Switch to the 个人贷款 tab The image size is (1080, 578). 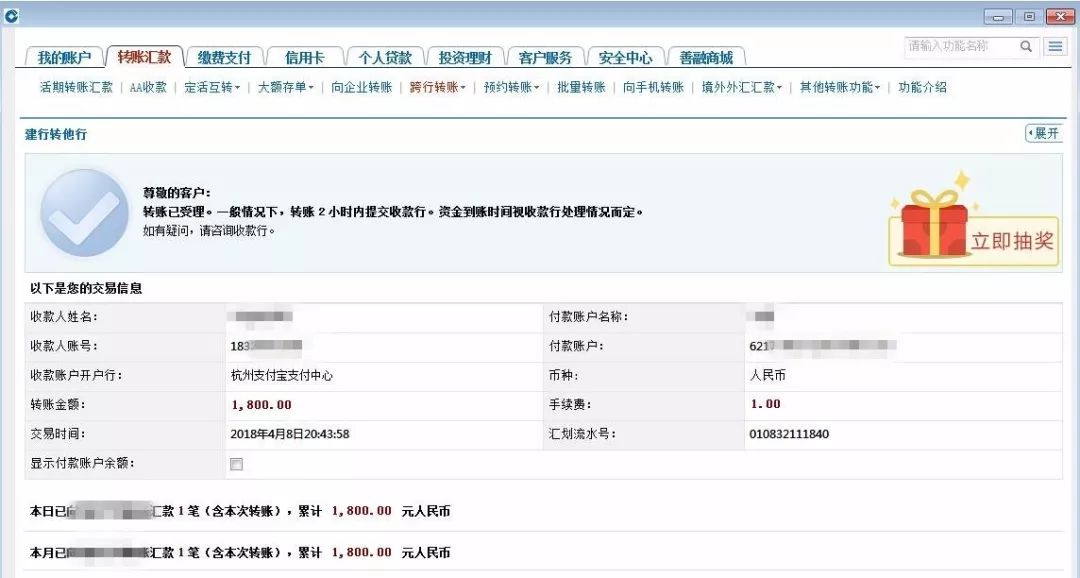[x=384, y=58]
